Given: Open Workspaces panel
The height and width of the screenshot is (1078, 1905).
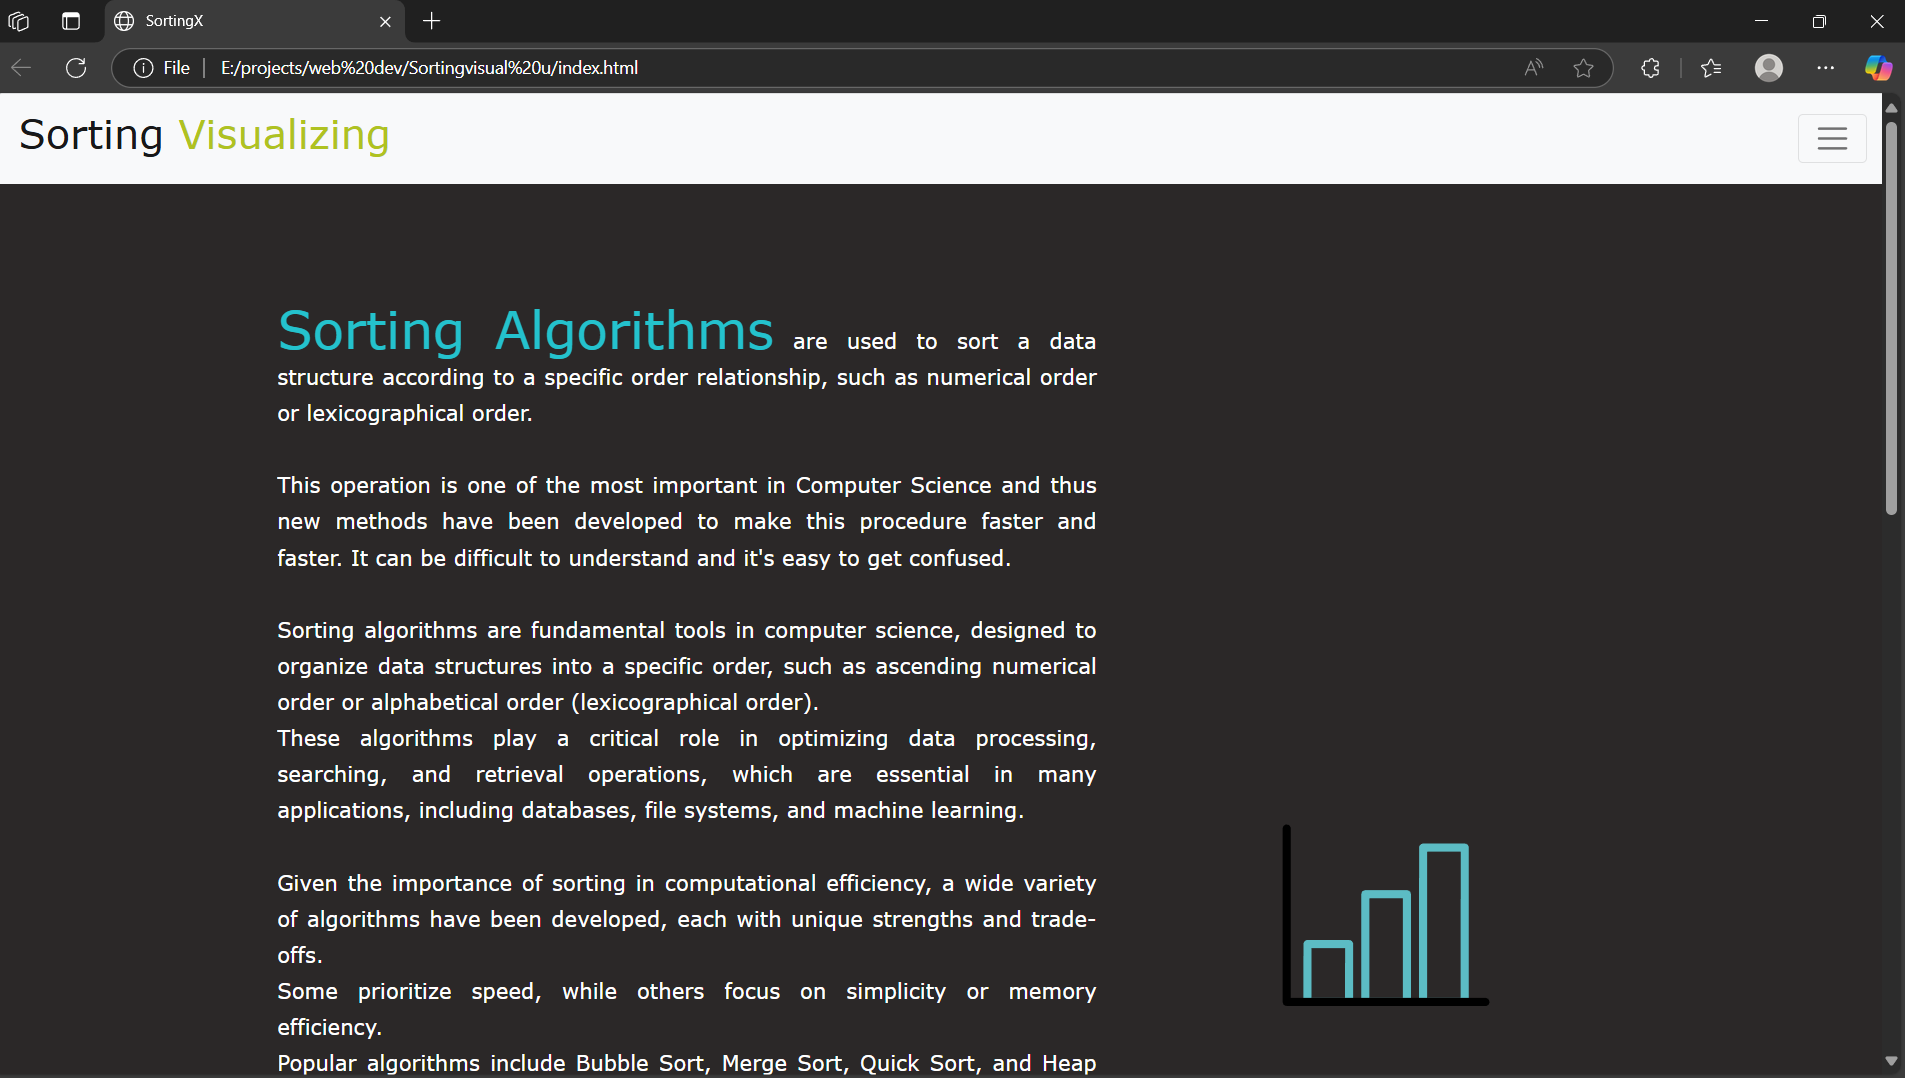Looking at the screenshot, I should click(x=19, y=21).
